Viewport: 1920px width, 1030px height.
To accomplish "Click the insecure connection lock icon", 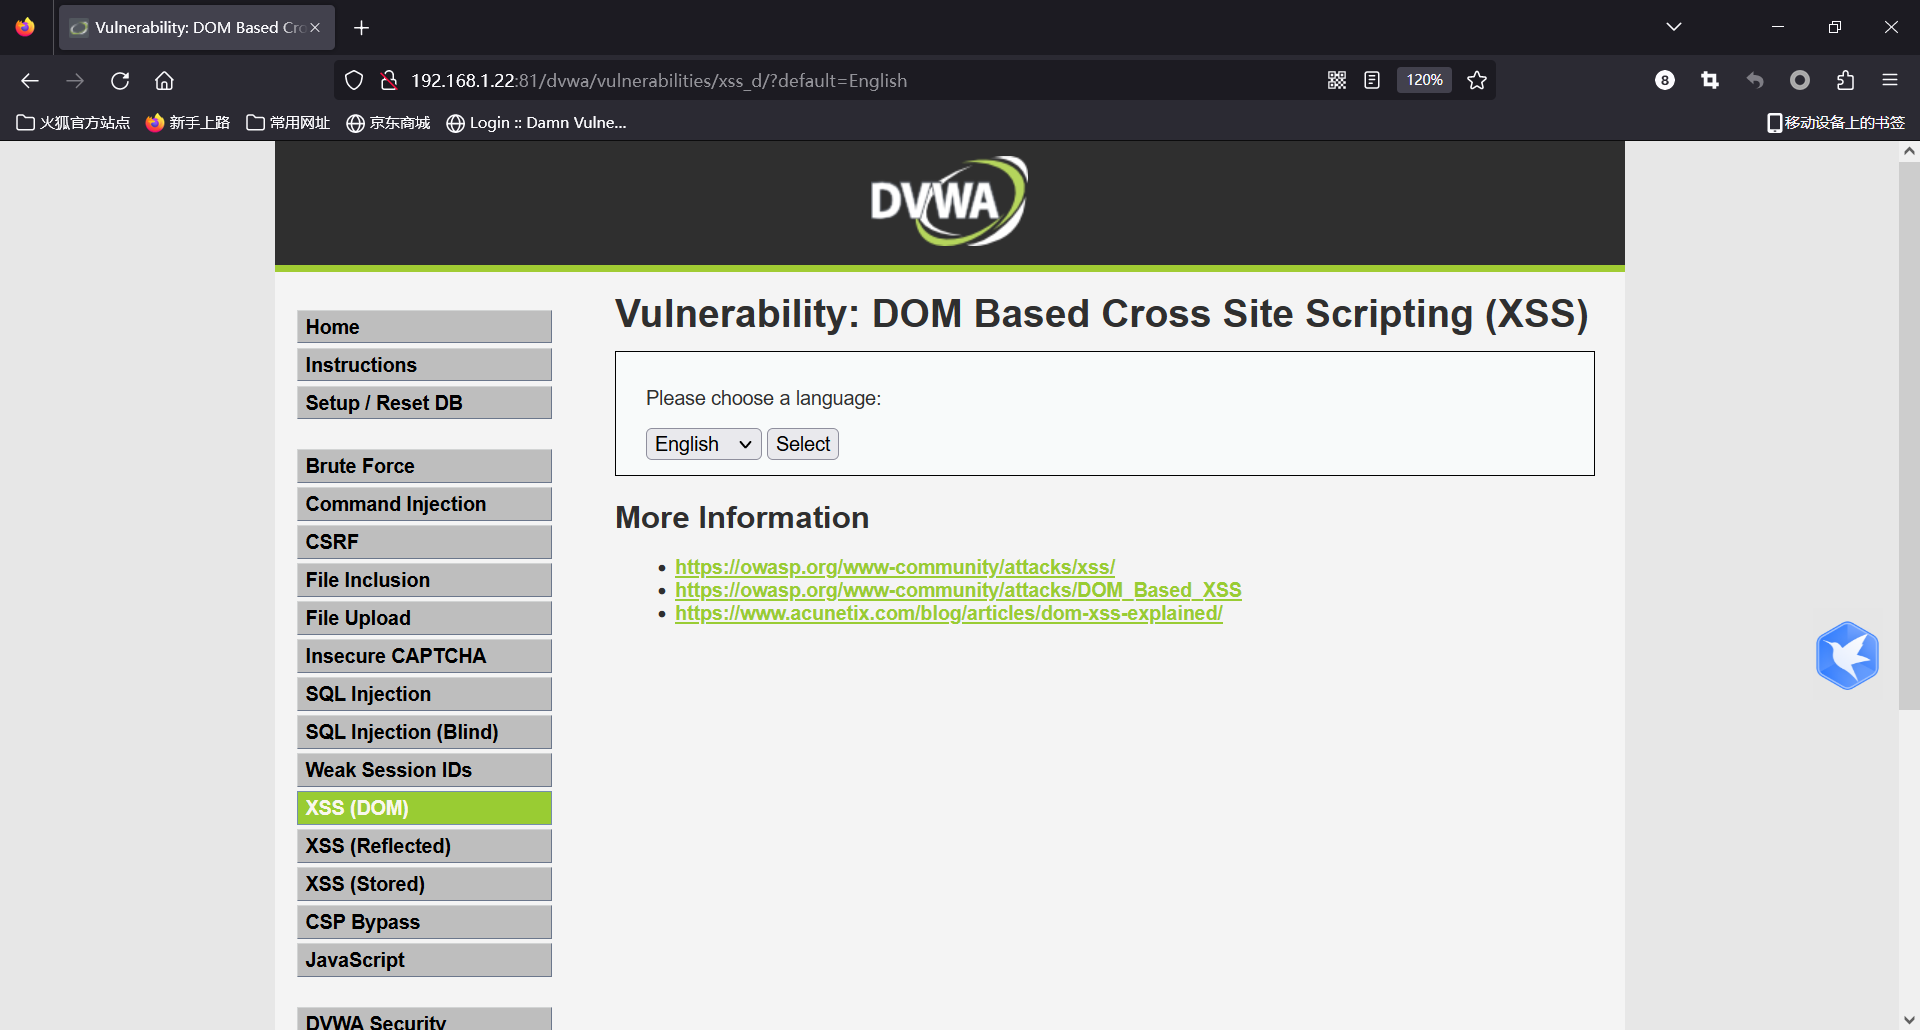I will tap(389, 81).
